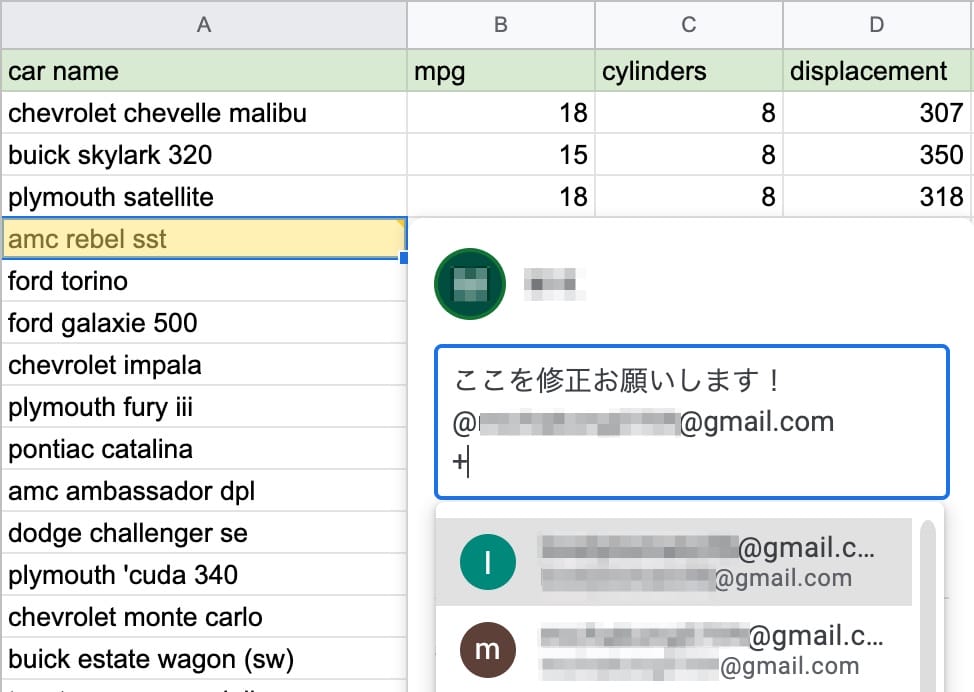This screenshot has width=974, height=692.
Task: Click inside the comment text box
Action: click(x=690, y=421)
